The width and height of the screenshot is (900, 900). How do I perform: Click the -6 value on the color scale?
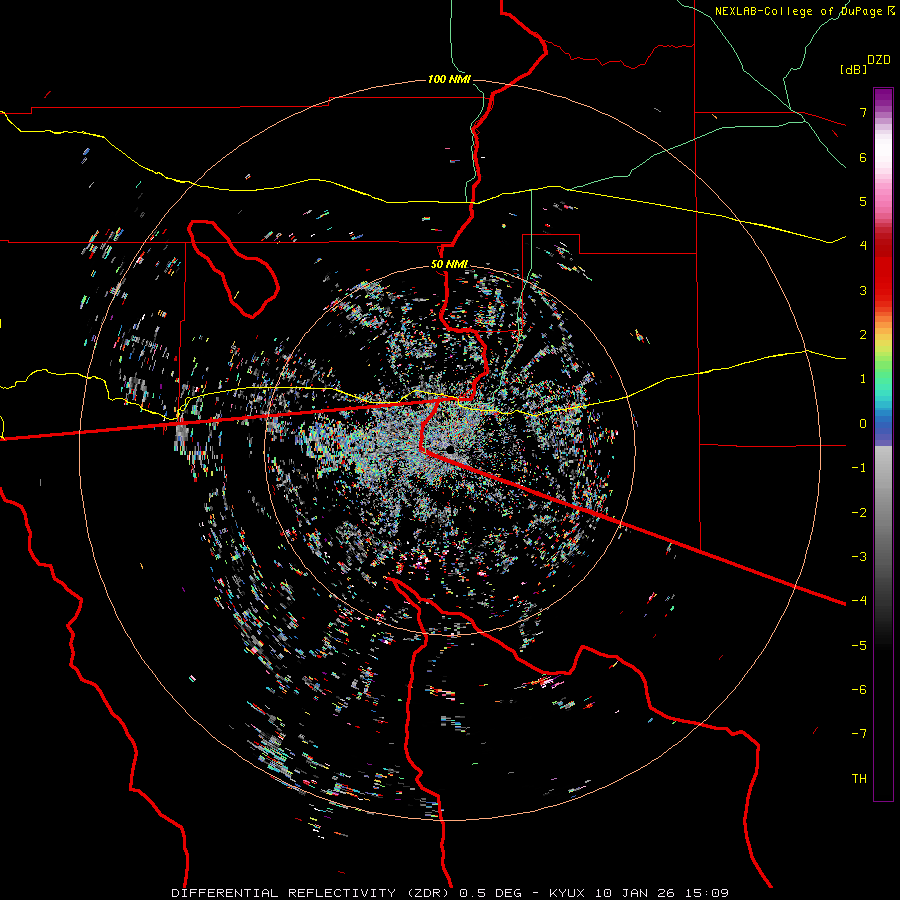pos(859,690)
